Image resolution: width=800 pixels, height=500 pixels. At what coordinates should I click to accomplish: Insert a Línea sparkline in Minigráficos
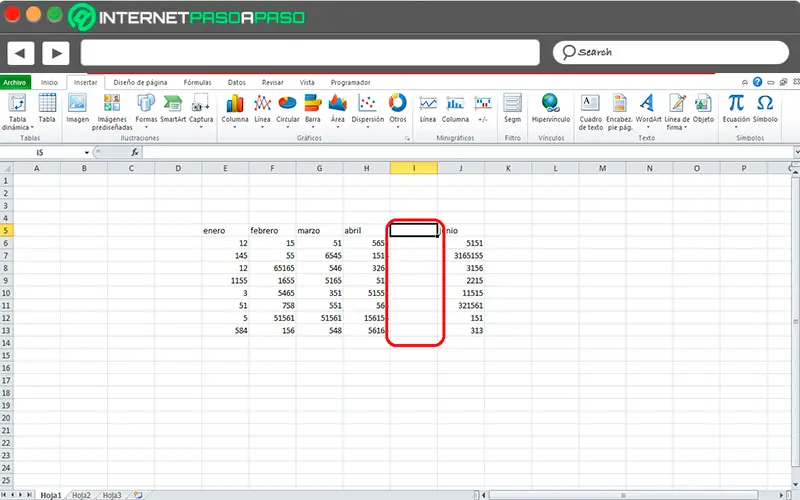[428, 108]
